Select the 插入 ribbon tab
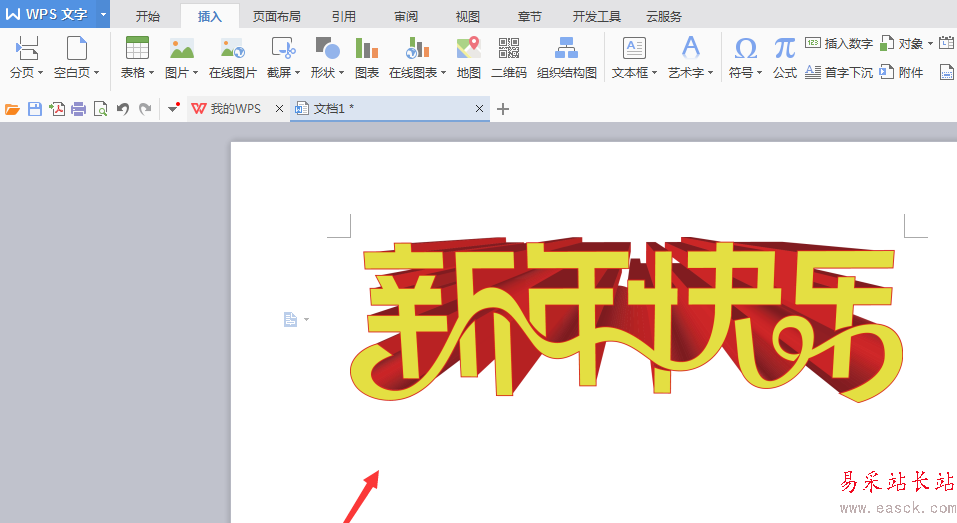The height and width of the screenshot is (523, 957). 209,16
